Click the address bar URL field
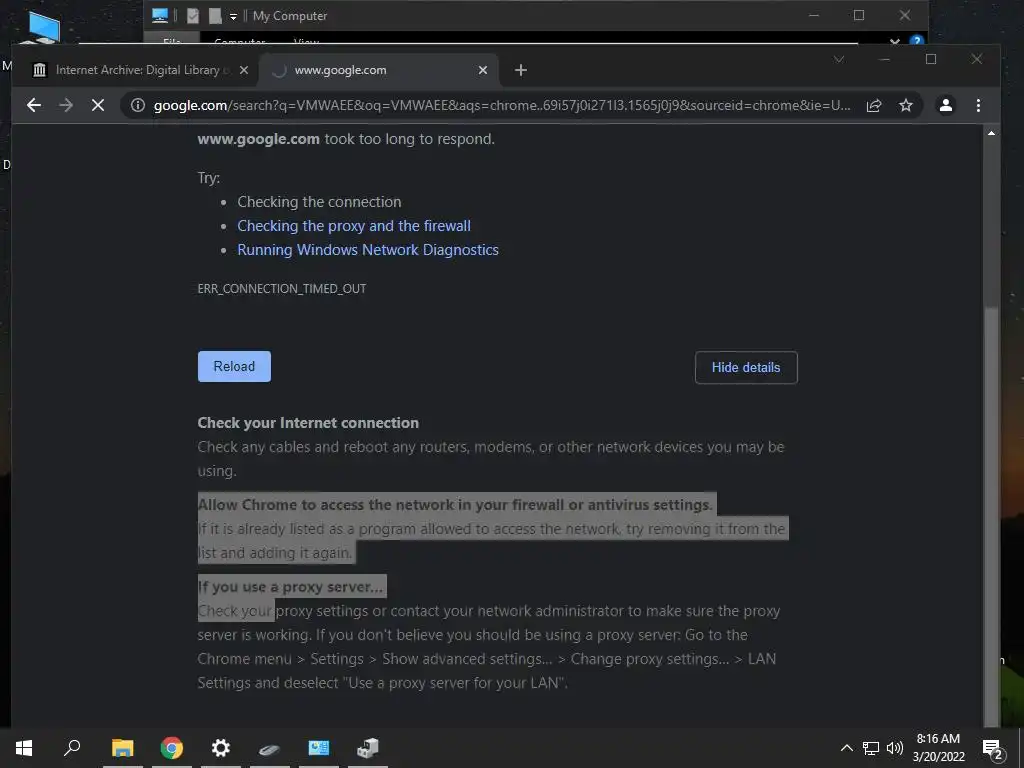The image size is (1024, 768). tap(502, 105)
